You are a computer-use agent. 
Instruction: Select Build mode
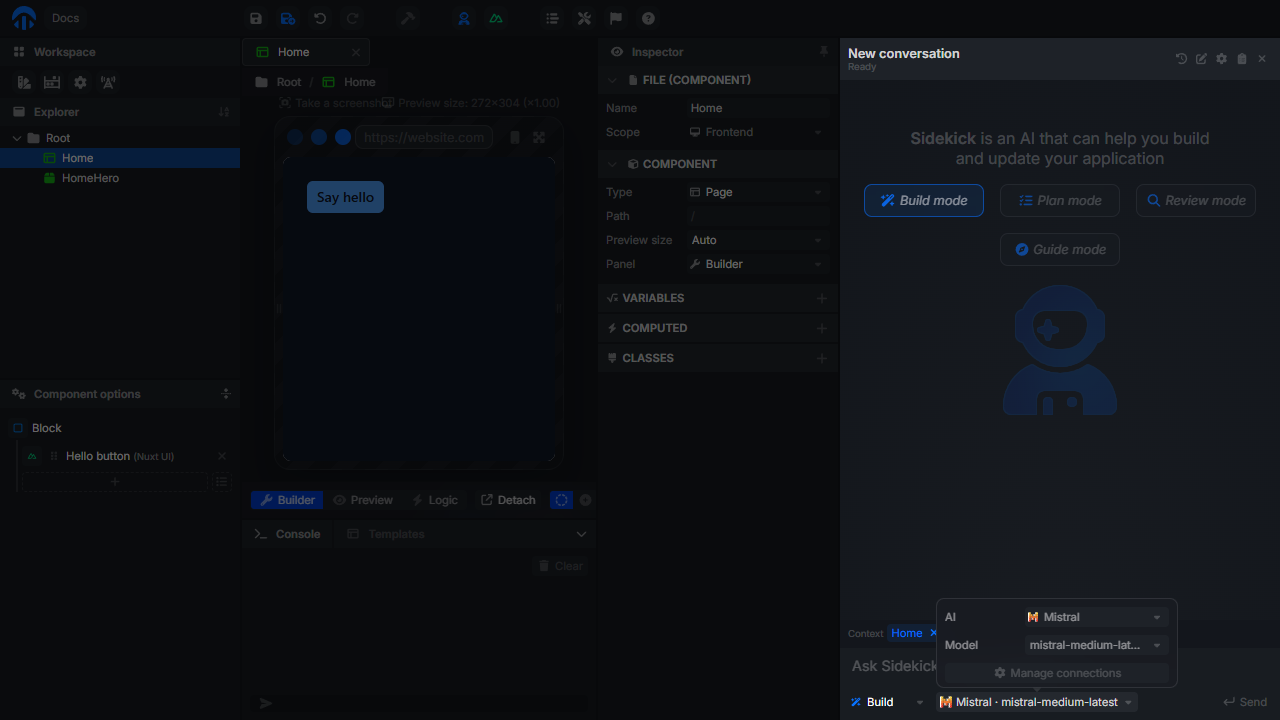(924, 200)
